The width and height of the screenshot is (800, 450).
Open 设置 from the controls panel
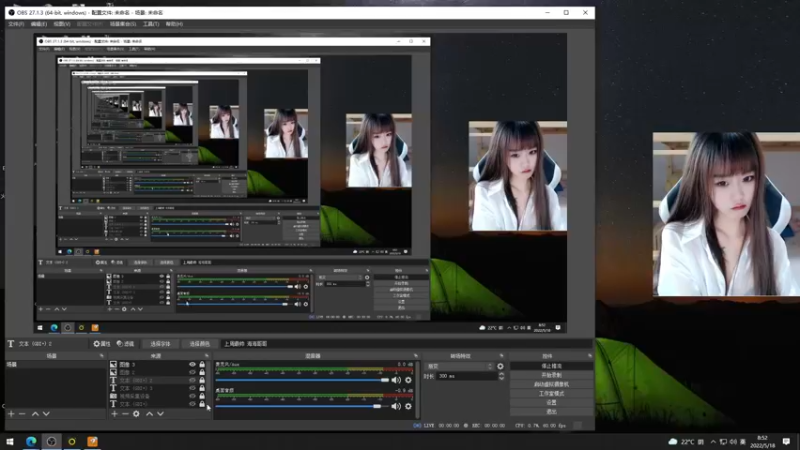(551, 403)
